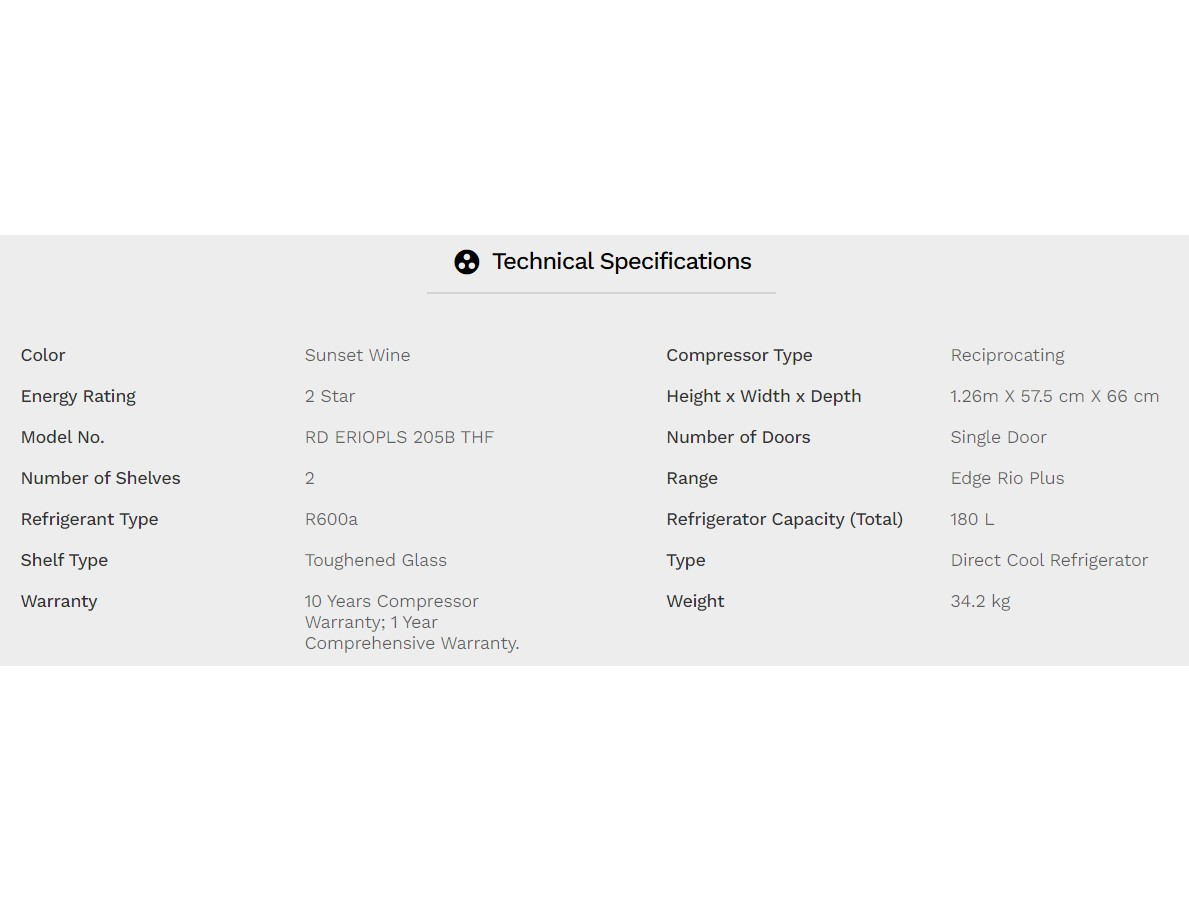Click the 34.2 kg weight value

tap(980, 601)
